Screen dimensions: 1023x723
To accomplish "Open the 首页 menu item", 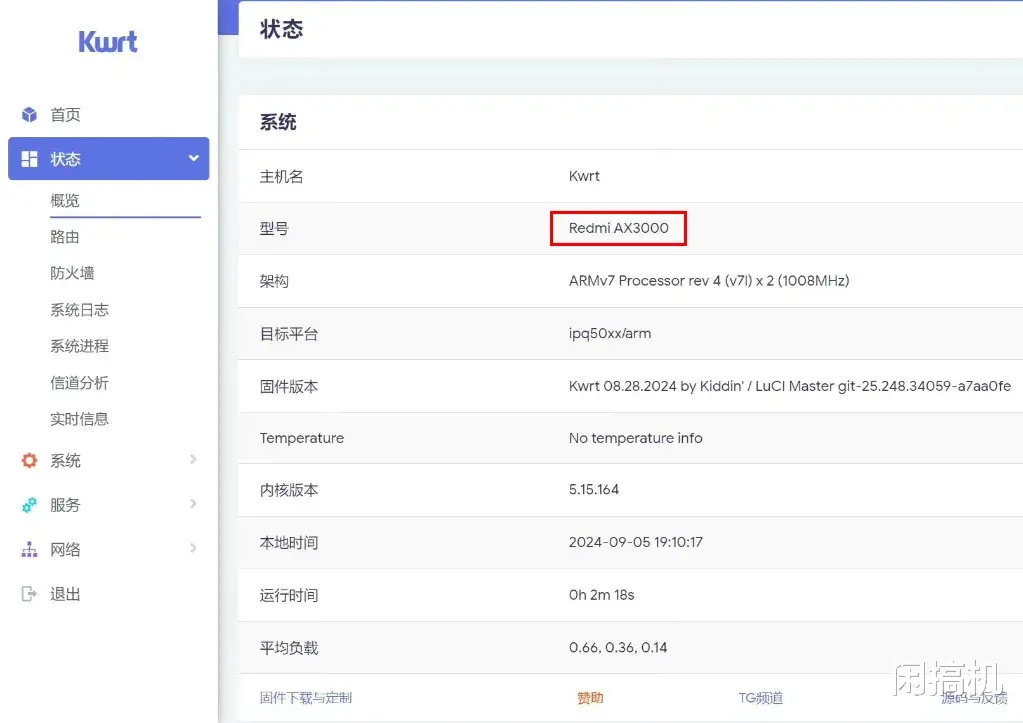I will 65,115.
